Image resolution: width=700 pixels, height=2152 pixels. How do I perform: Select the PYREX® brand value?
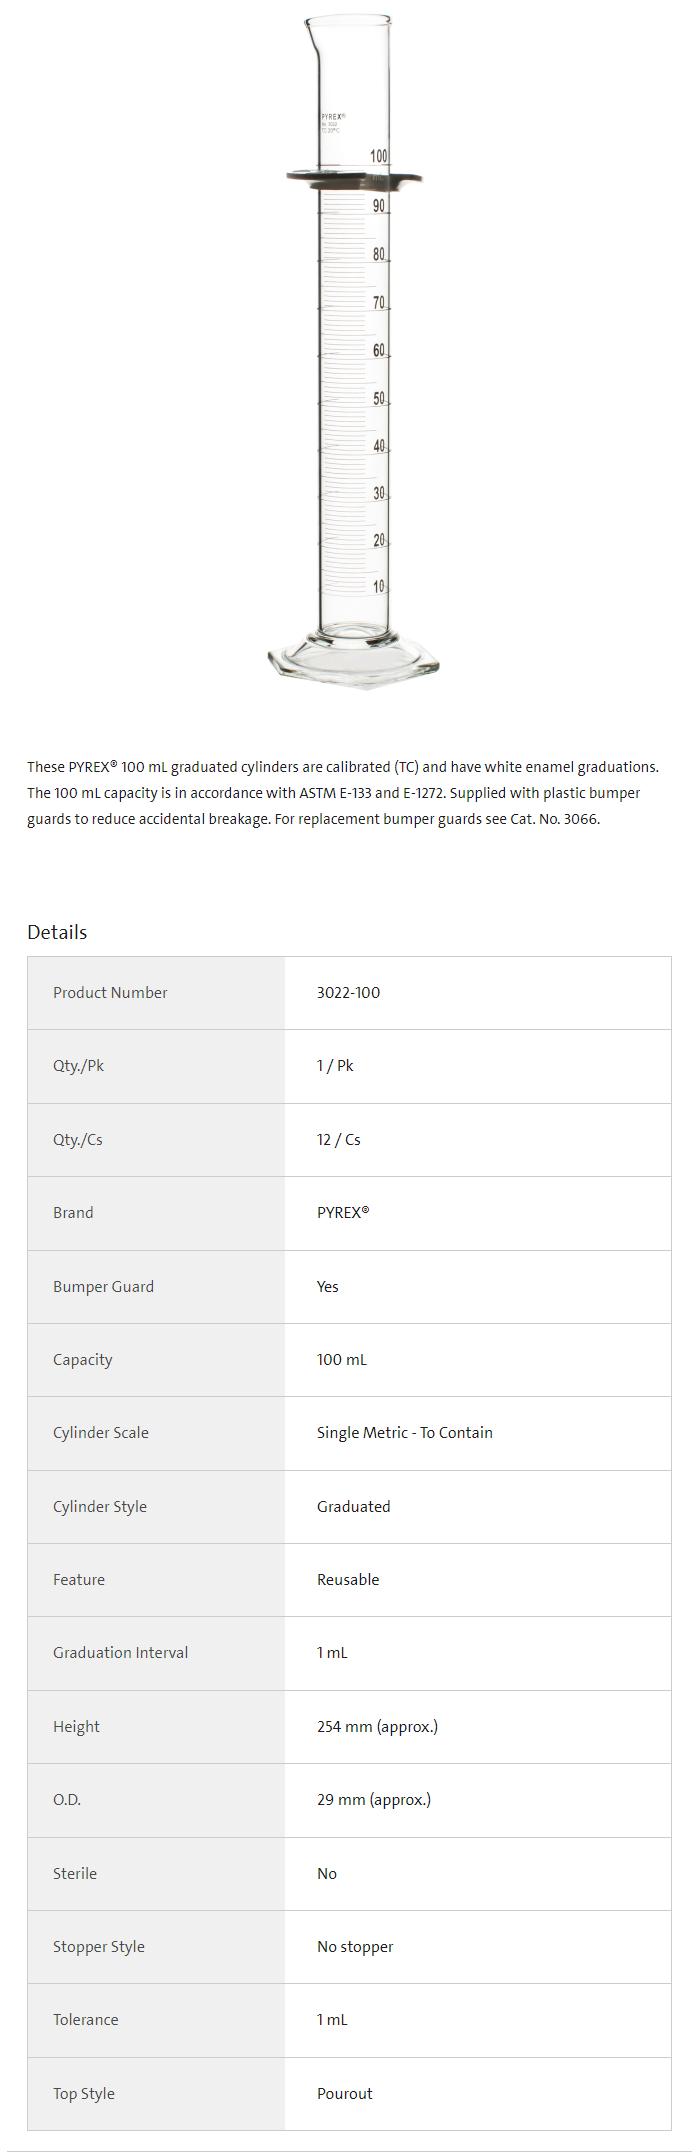[342, 1212]
